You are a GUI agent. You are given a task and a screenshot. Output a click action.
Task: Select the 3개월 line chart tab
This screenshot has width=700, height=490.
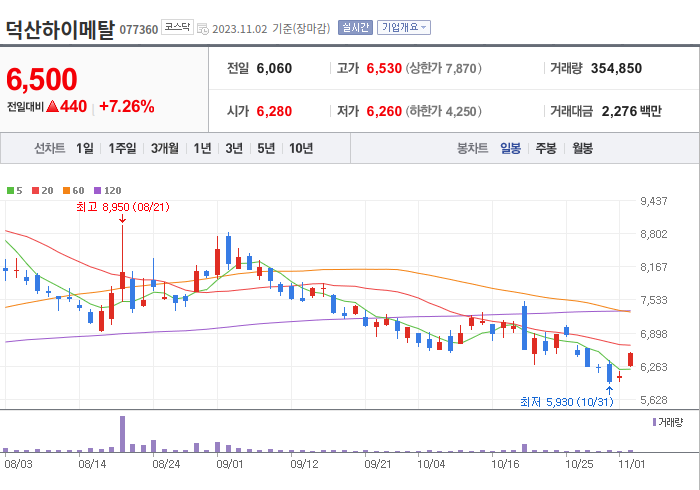[x=165, y=148]
